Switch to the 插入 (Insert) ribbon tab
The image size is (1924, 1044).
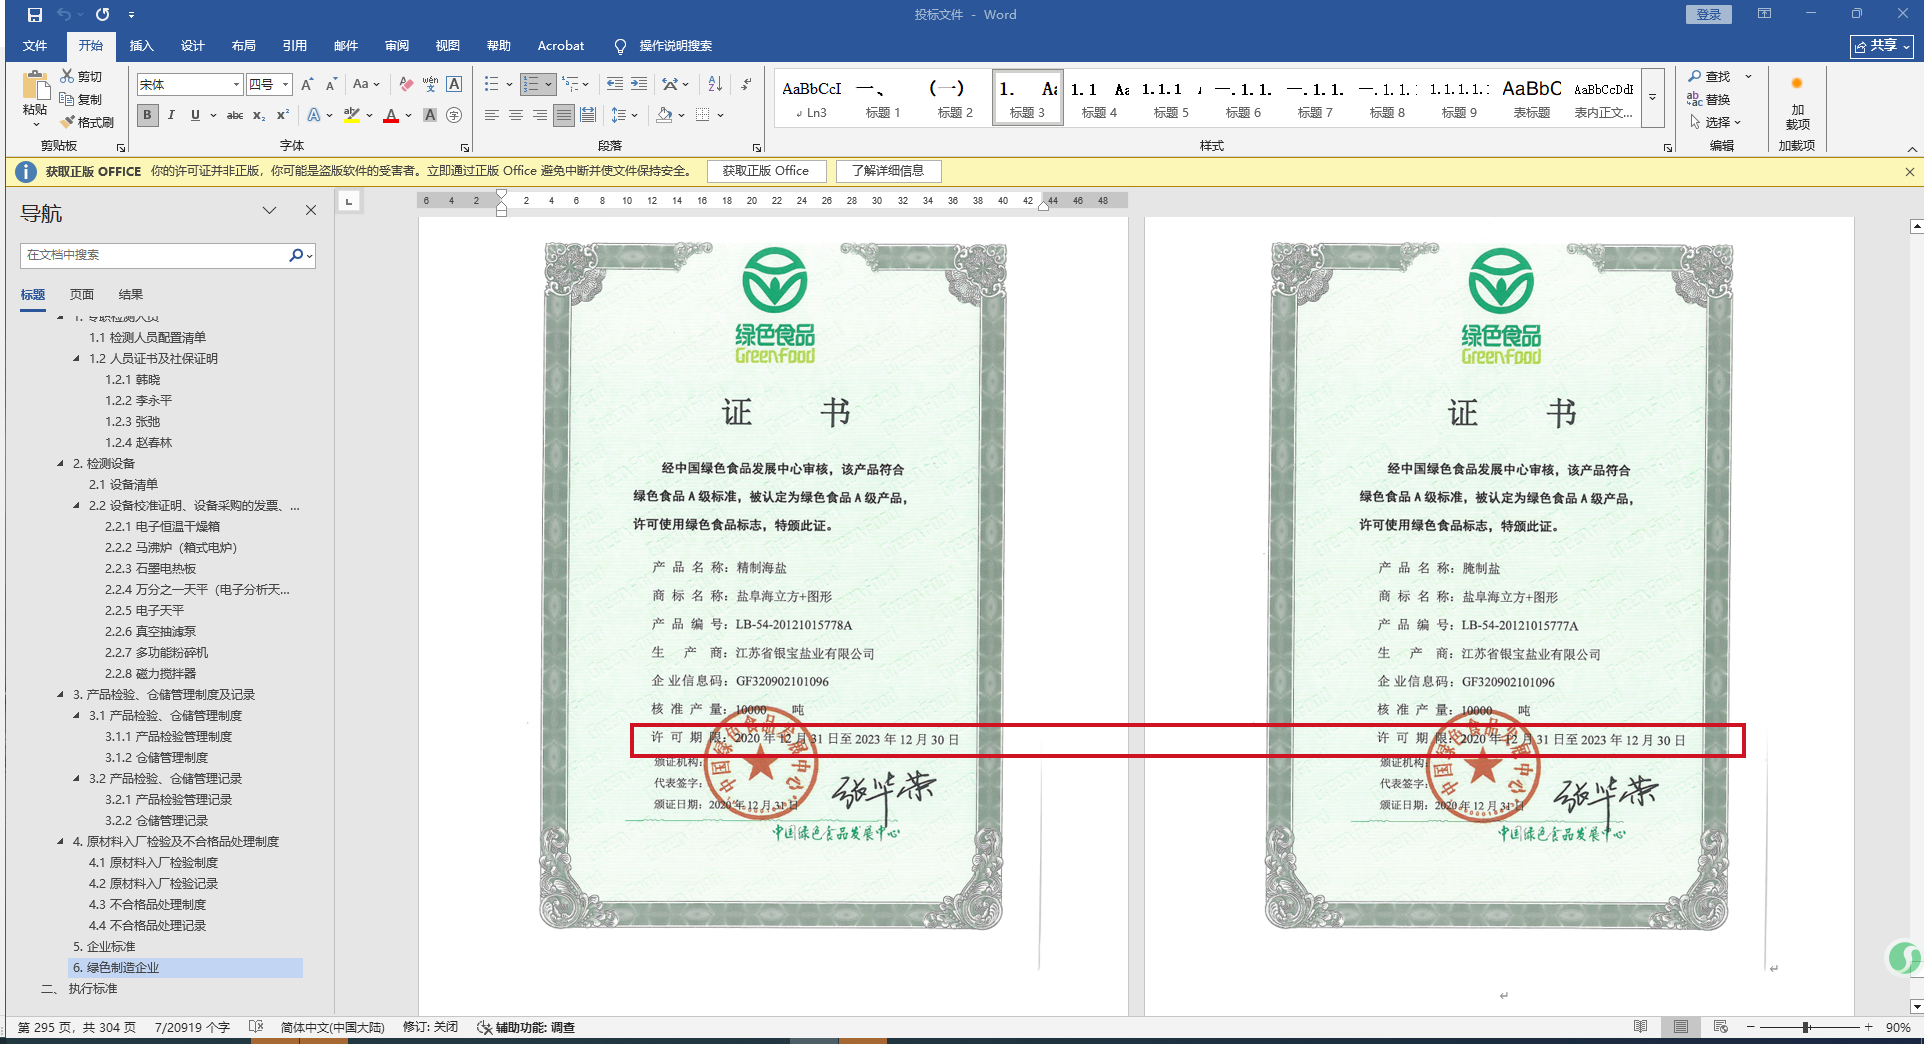coord(142,45)
